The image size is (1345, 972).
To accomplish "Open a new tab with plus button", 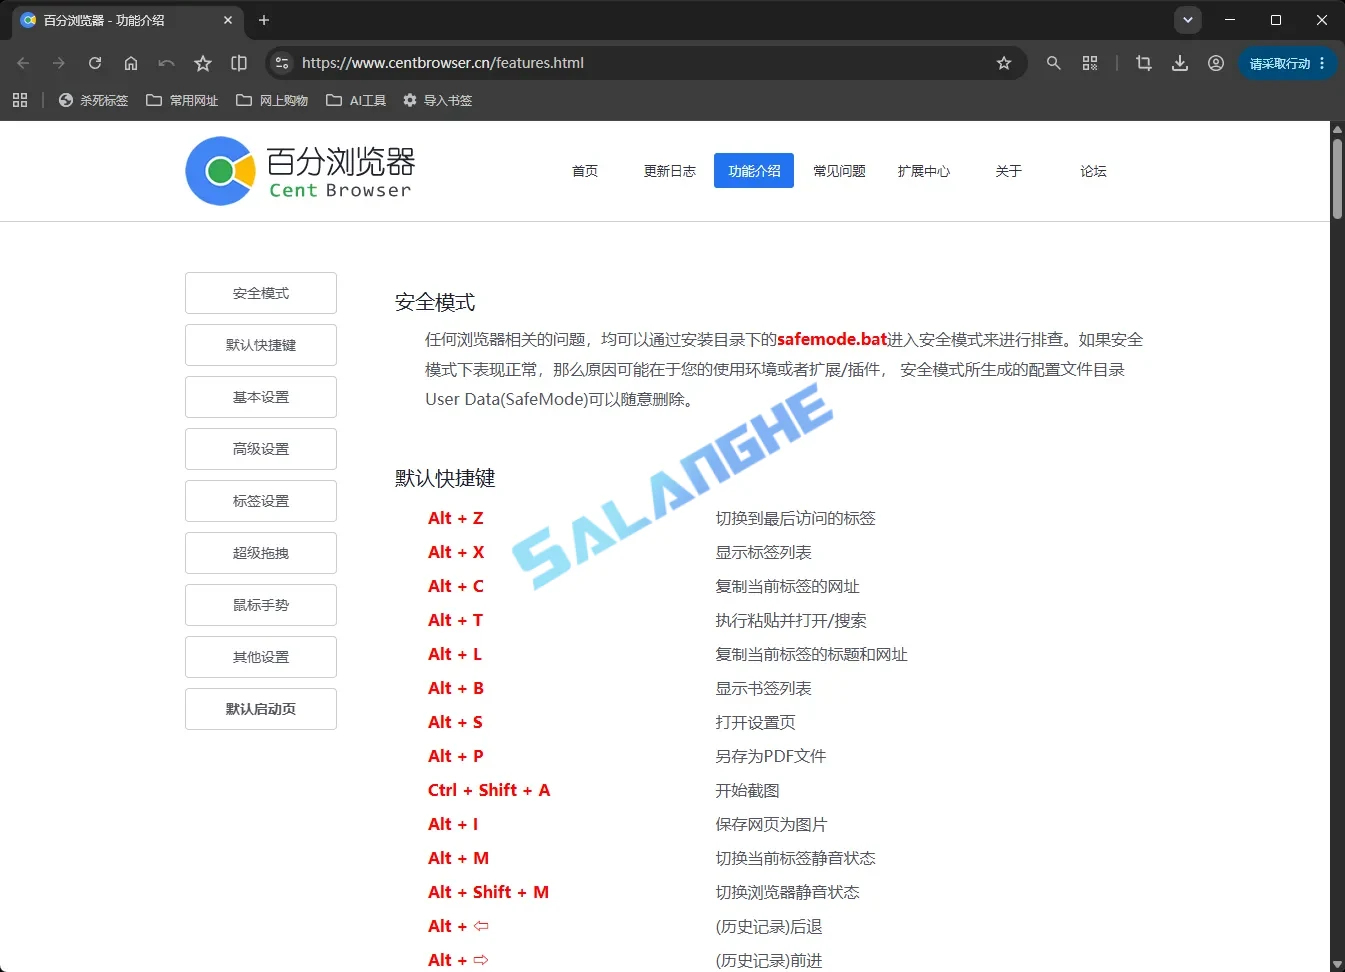I will pyautogui.click(x=264, y=20).
